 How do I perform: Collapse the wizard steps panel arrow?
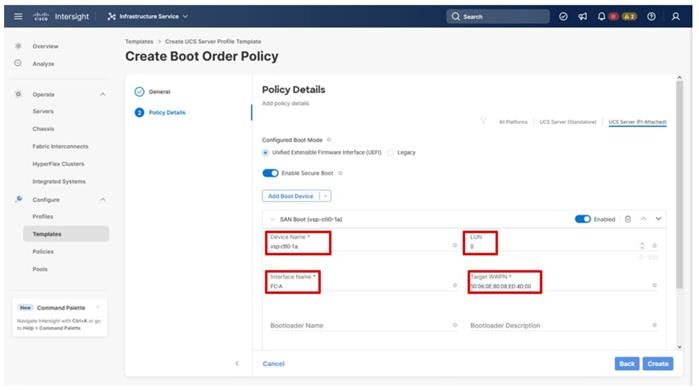click(x=237, y=363)
